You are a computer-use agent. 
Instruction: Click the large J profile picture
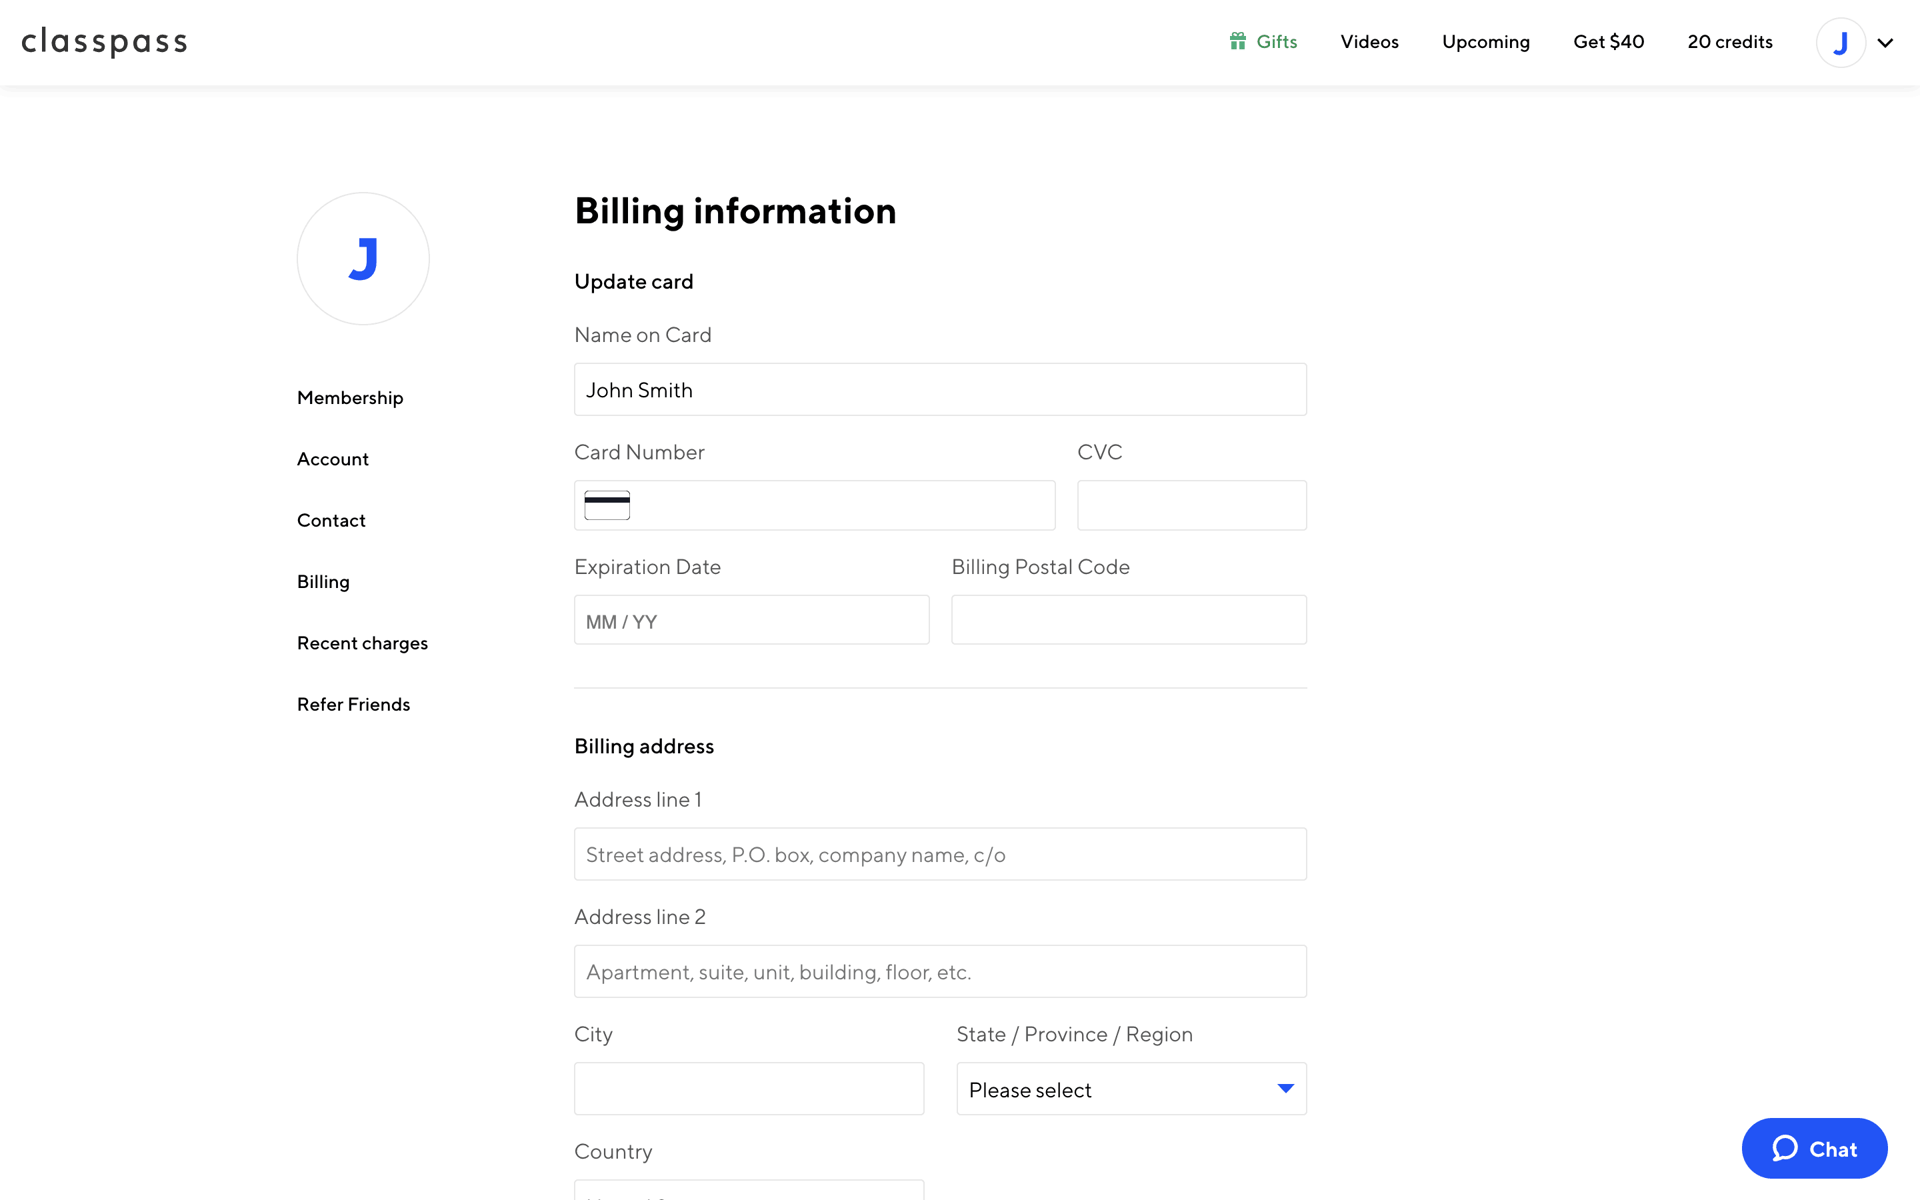coord(363,259)
